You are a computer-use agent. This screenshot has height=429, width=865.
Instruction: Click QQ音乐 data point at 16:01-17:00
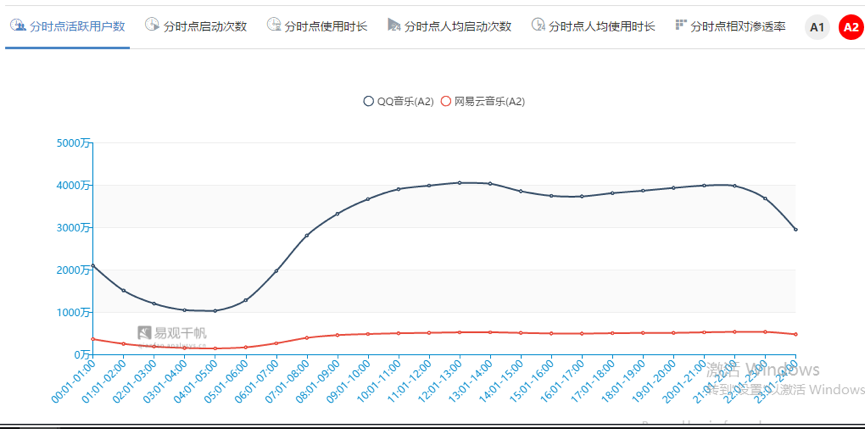coord(581,196)
